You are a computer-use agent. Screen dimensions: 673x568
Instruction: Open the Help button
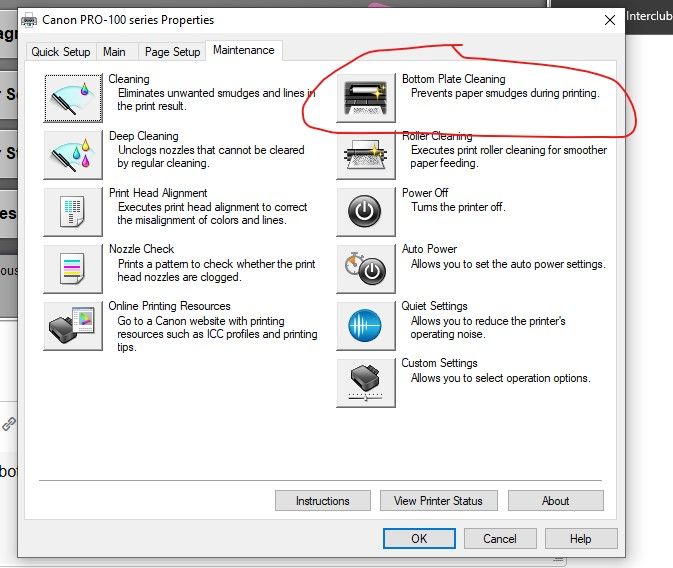pyautogui.click(x=581, y=538)
